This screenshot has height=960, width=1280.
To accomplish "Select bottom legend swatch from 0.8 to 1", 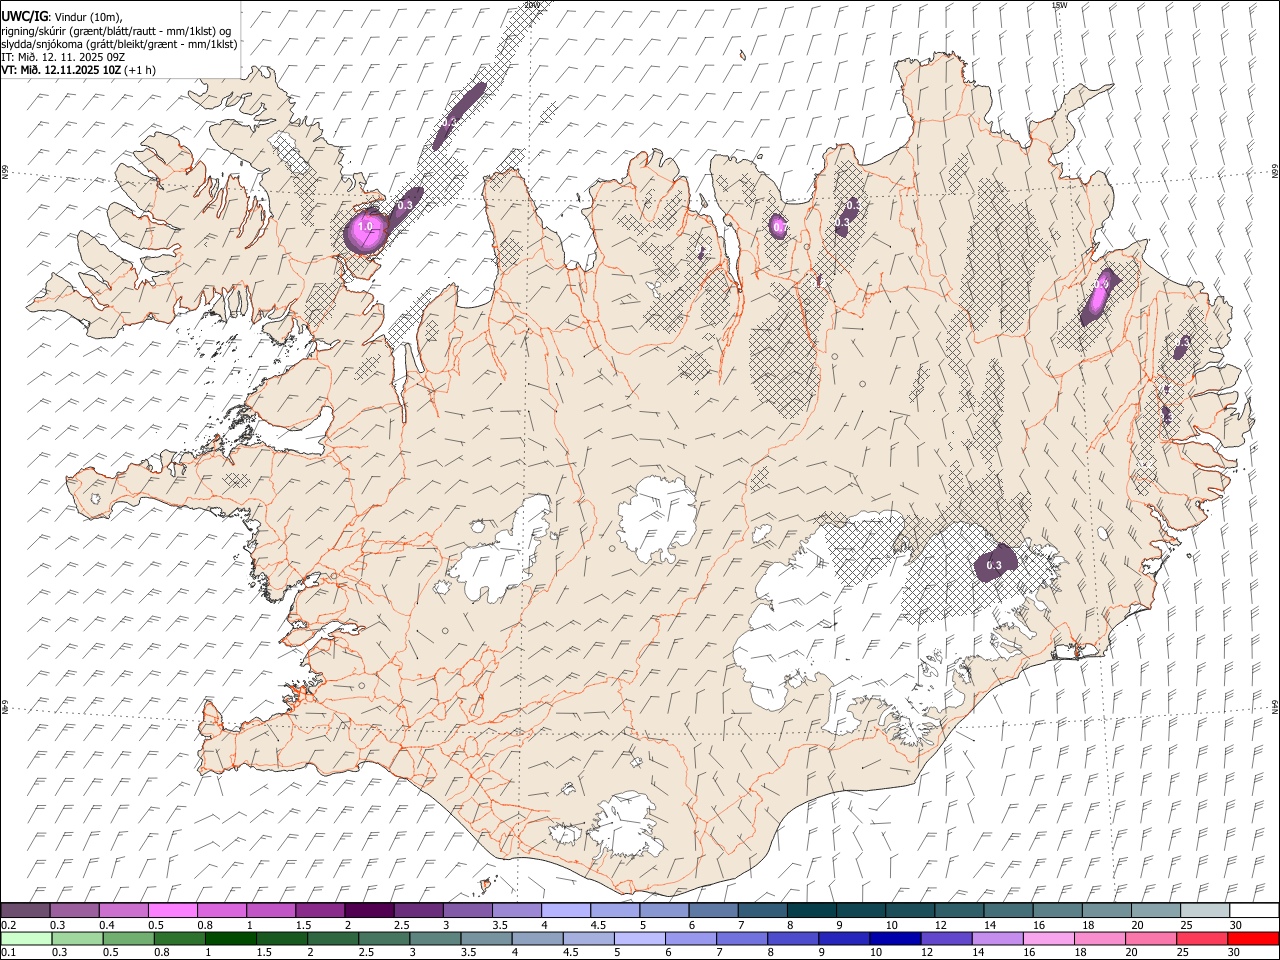I will (180, 938).
